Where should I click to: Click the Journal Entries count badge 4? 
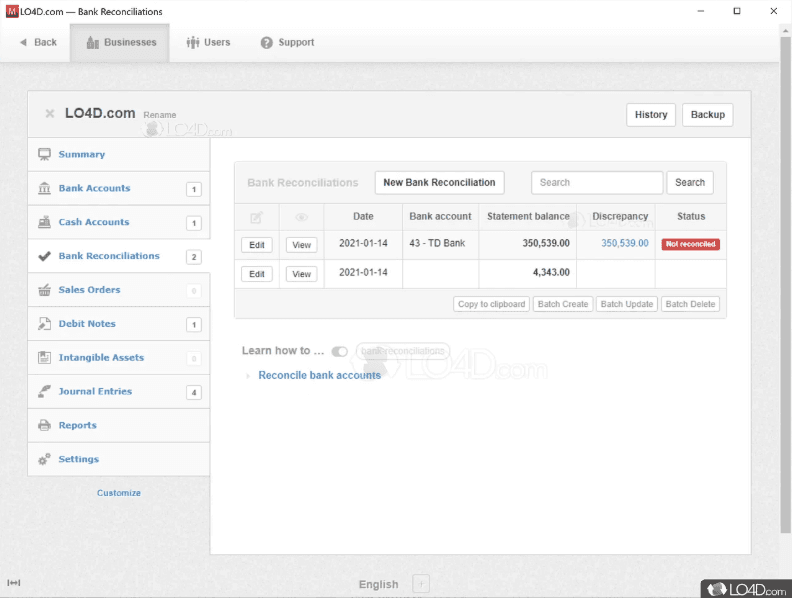(194, 392)
